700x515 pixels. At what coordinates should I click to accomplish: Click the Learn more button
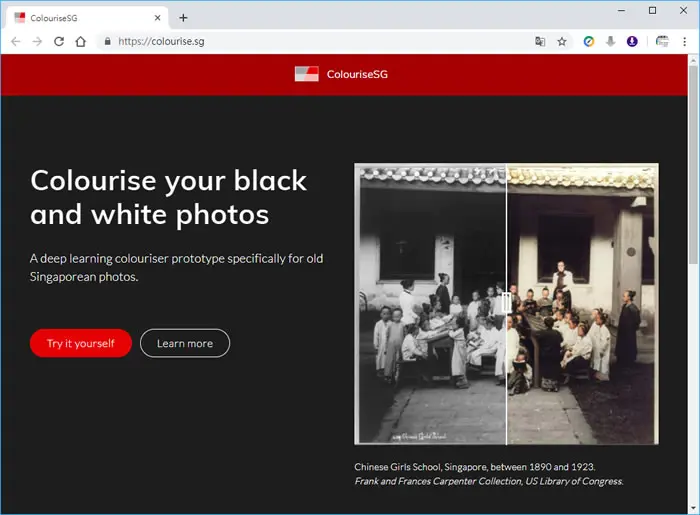click(185, 343)
